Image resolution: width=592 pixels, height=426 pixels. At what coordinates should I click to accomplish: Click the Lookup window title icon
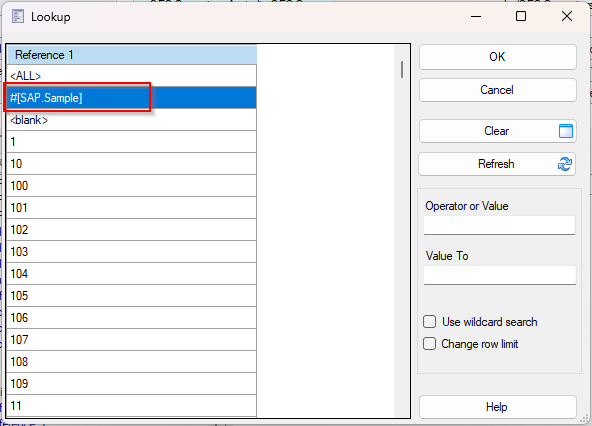pyautogui.click(x=17, y=17)
